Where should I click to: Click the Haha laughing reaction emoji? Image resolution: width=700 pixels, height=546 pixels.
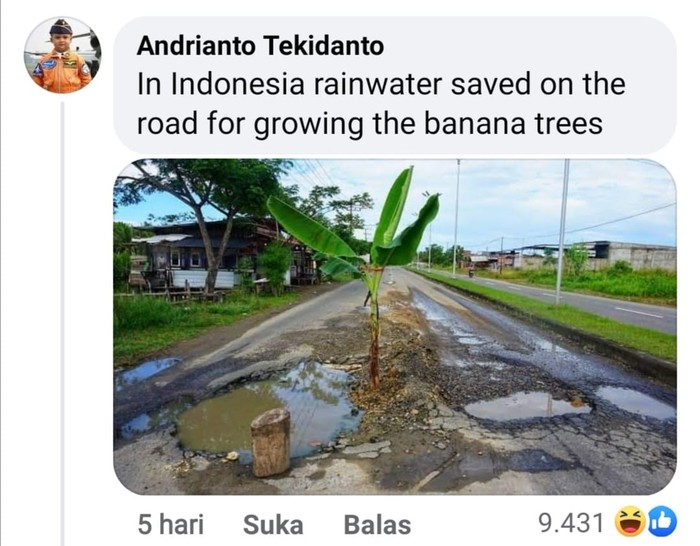pyautogui.click(x=629, y=522)
